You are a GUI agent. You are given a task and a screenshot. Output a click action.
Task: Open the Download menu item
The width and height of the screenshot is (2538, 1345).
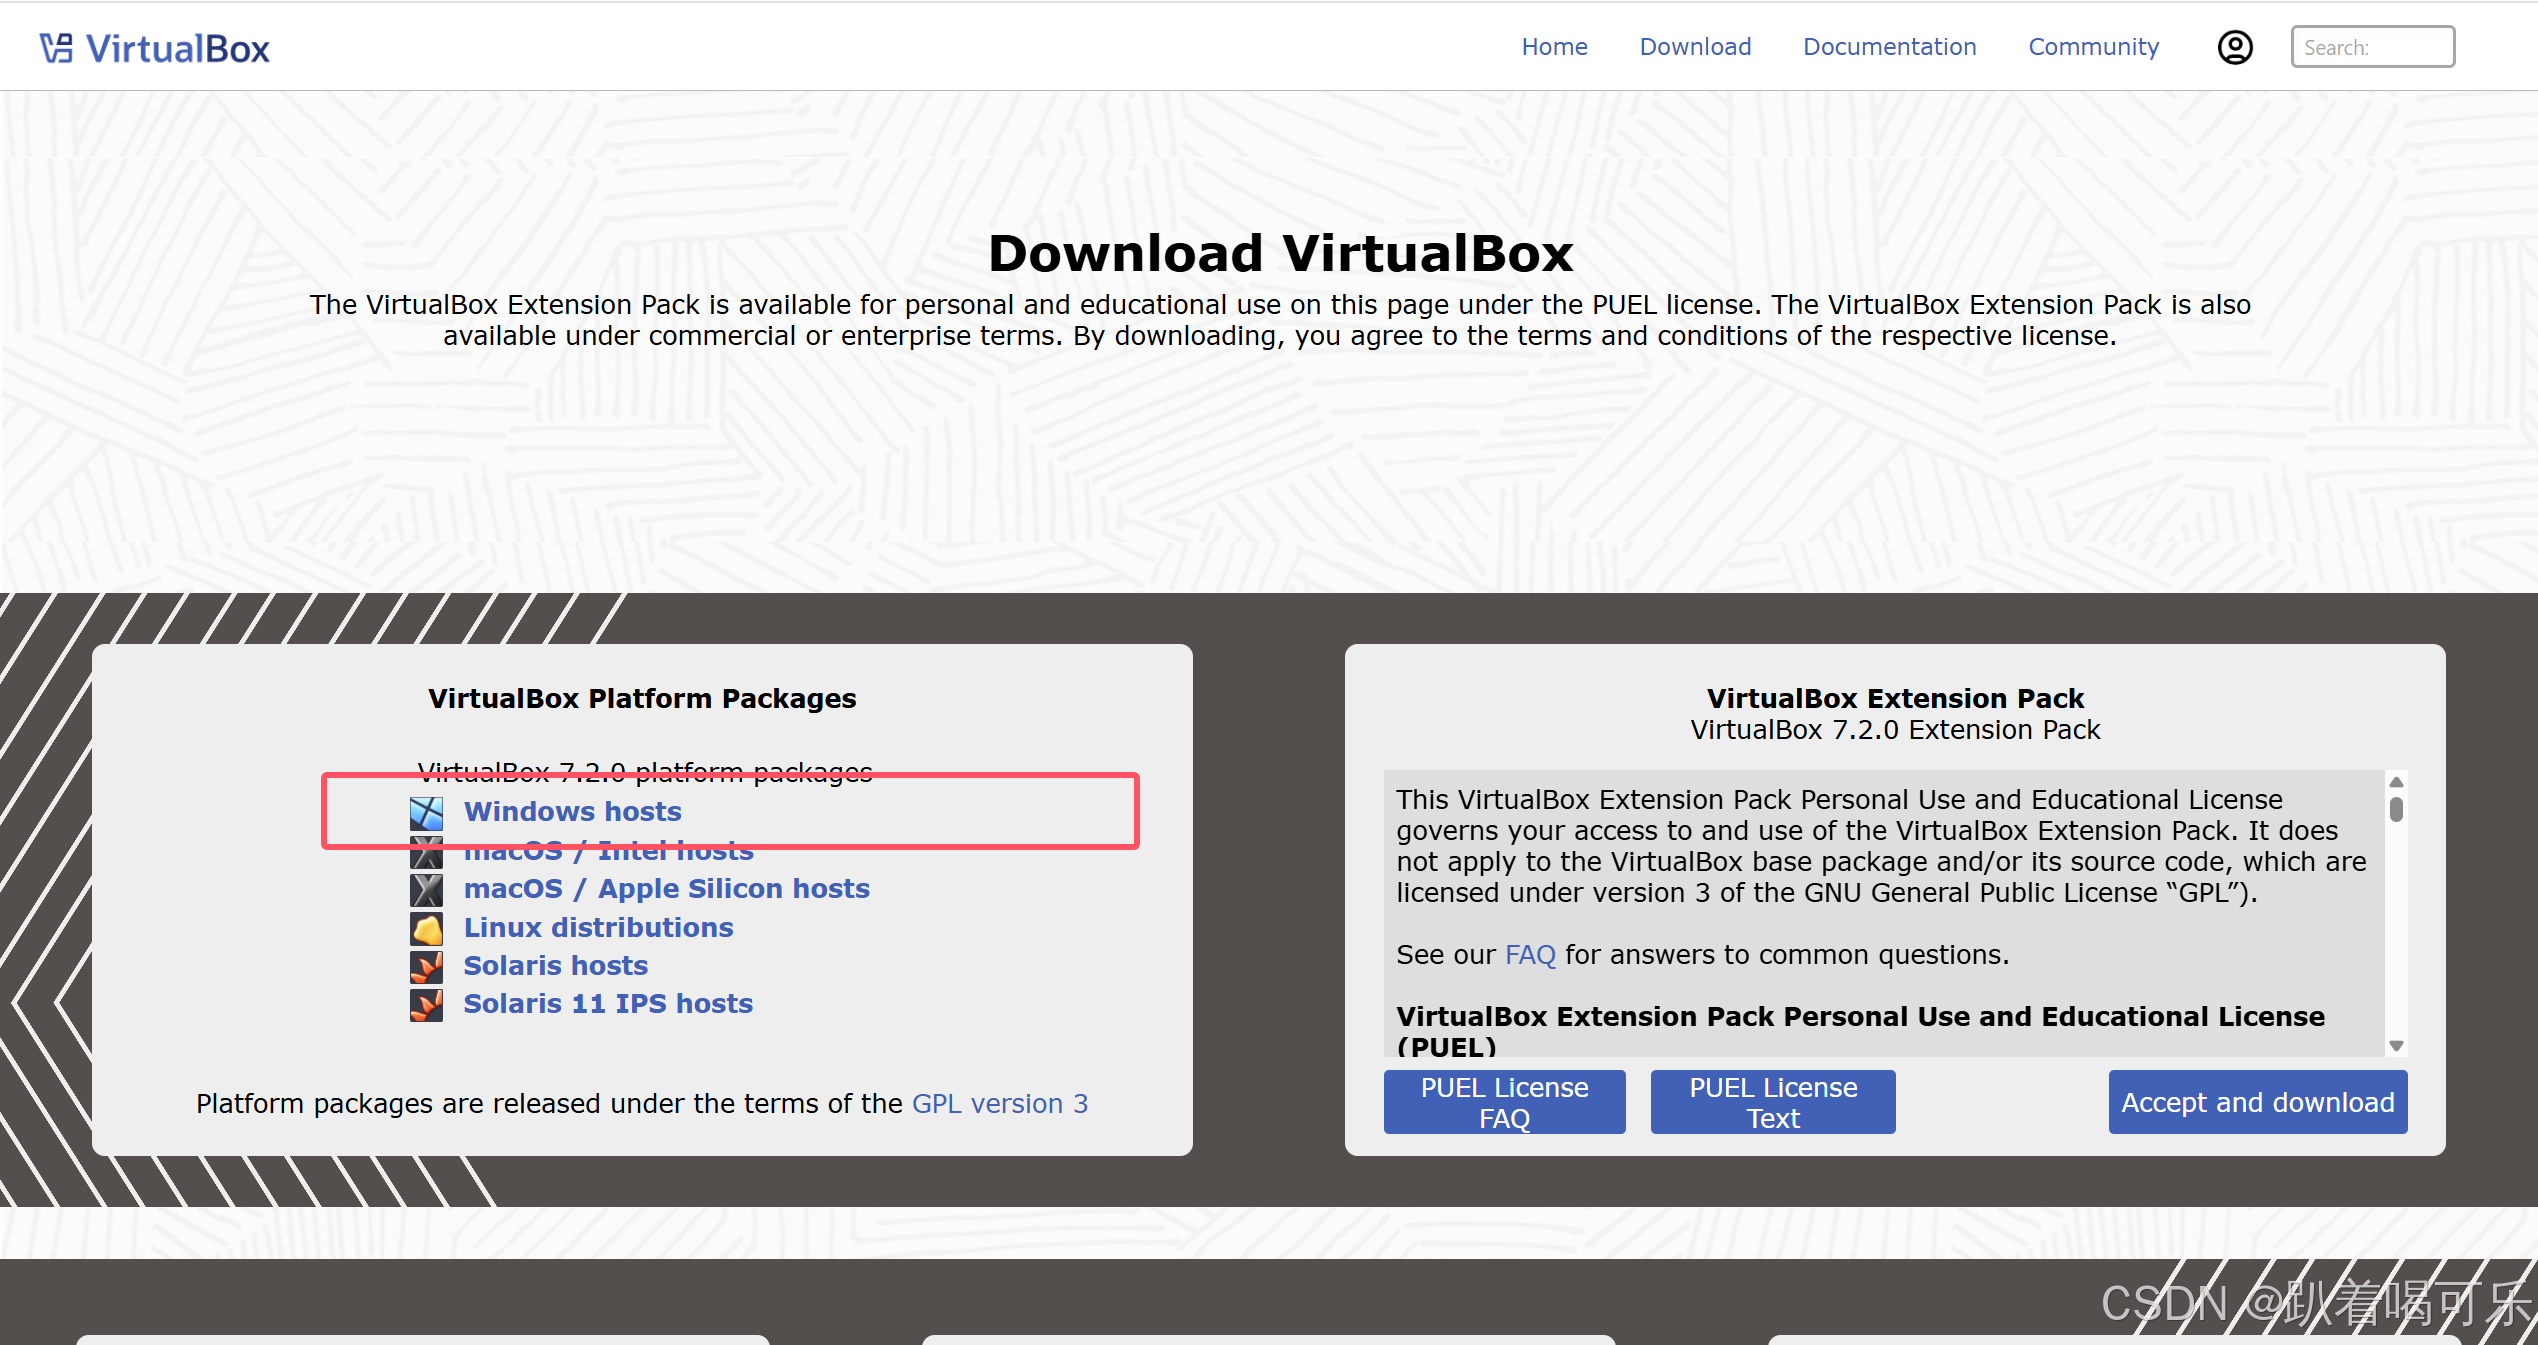pyautogui.click(x=1695, y=47)
